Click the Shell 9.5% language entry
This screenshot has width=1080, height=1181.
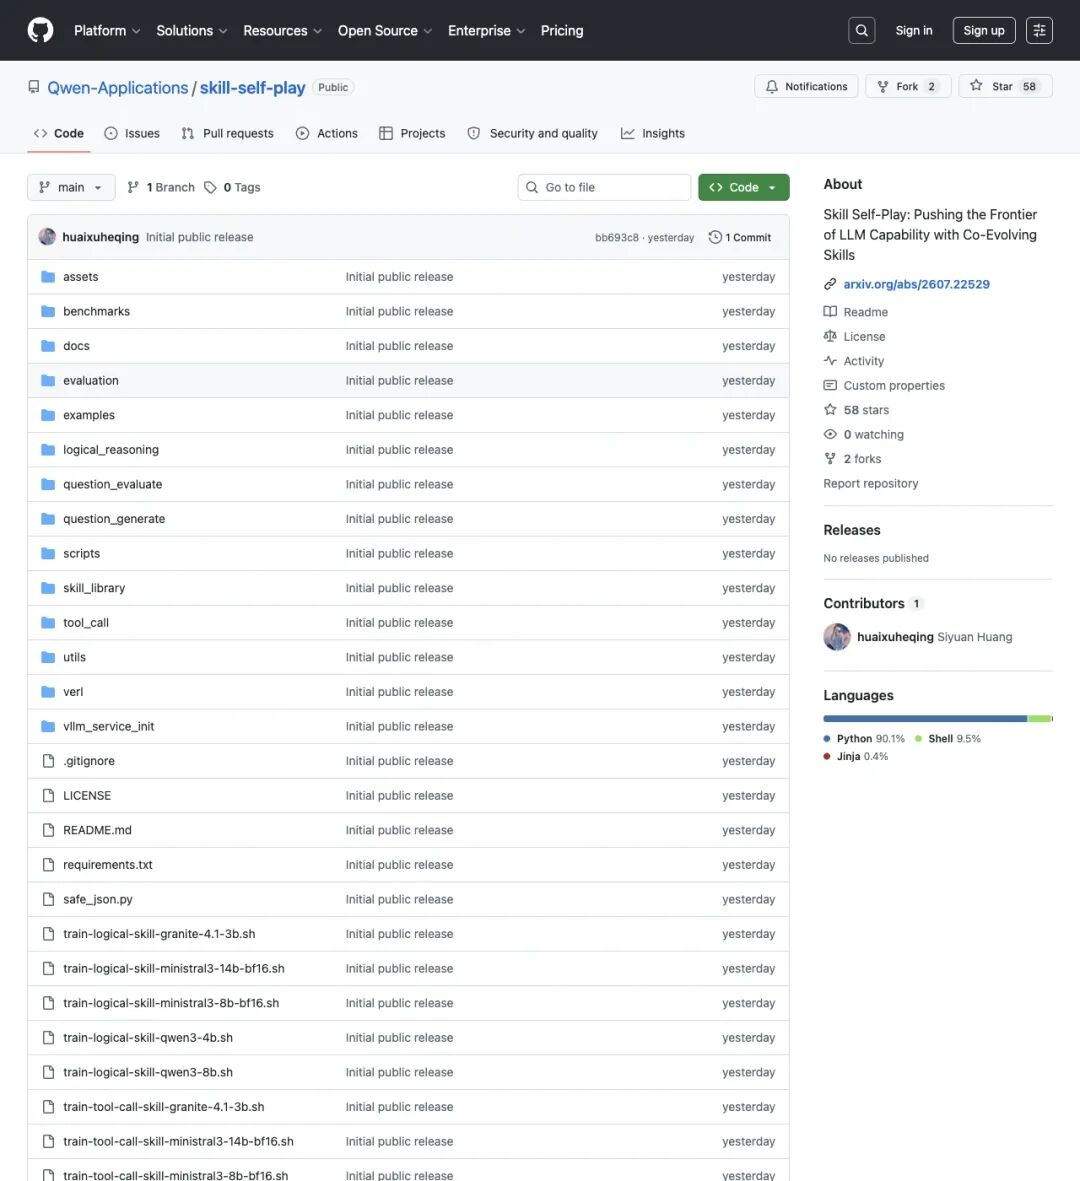coord(947,739)
